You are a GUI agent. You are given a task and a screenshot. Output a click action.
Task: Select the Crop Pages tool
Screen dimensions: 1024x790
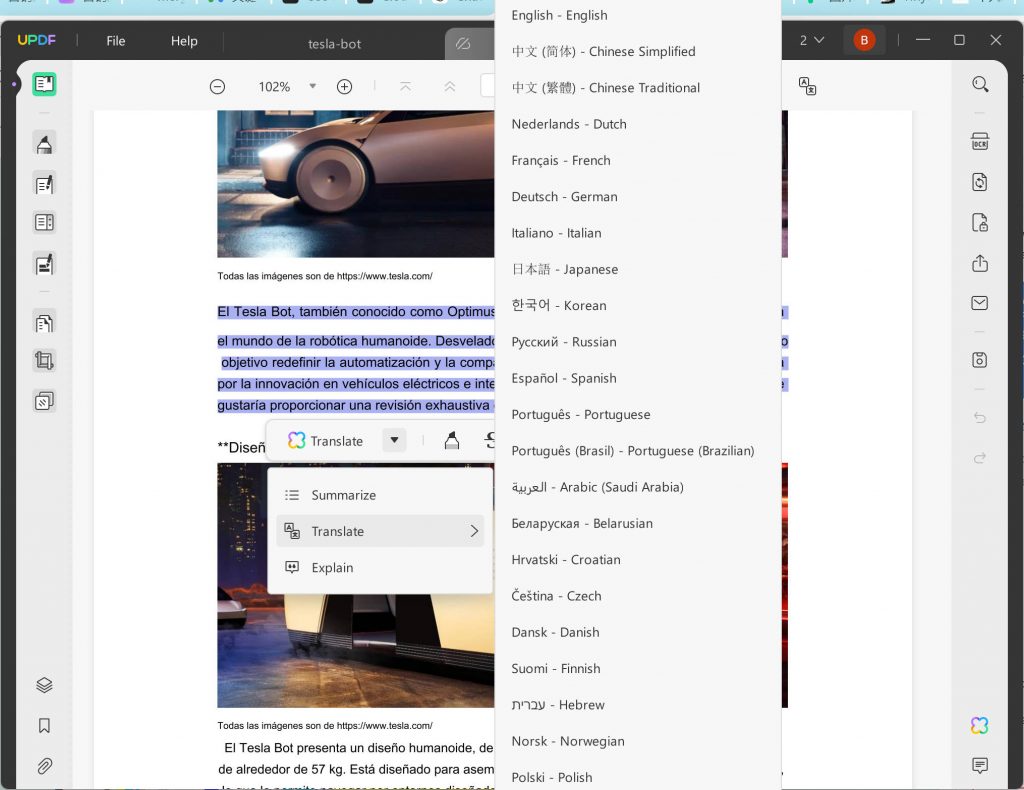(x=44, y=362)
